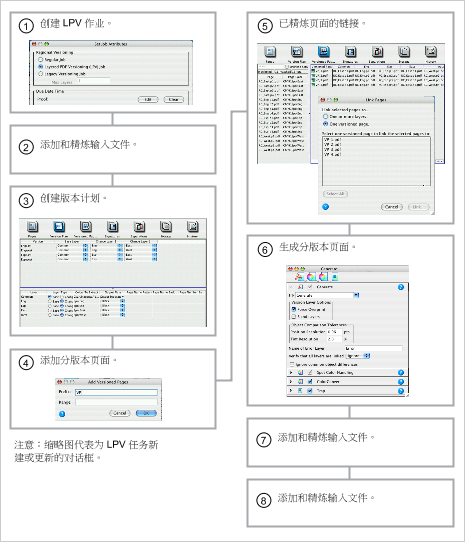465x542 pixels.
Task: Select the One or more layers radio option
Action: (325, 117)
